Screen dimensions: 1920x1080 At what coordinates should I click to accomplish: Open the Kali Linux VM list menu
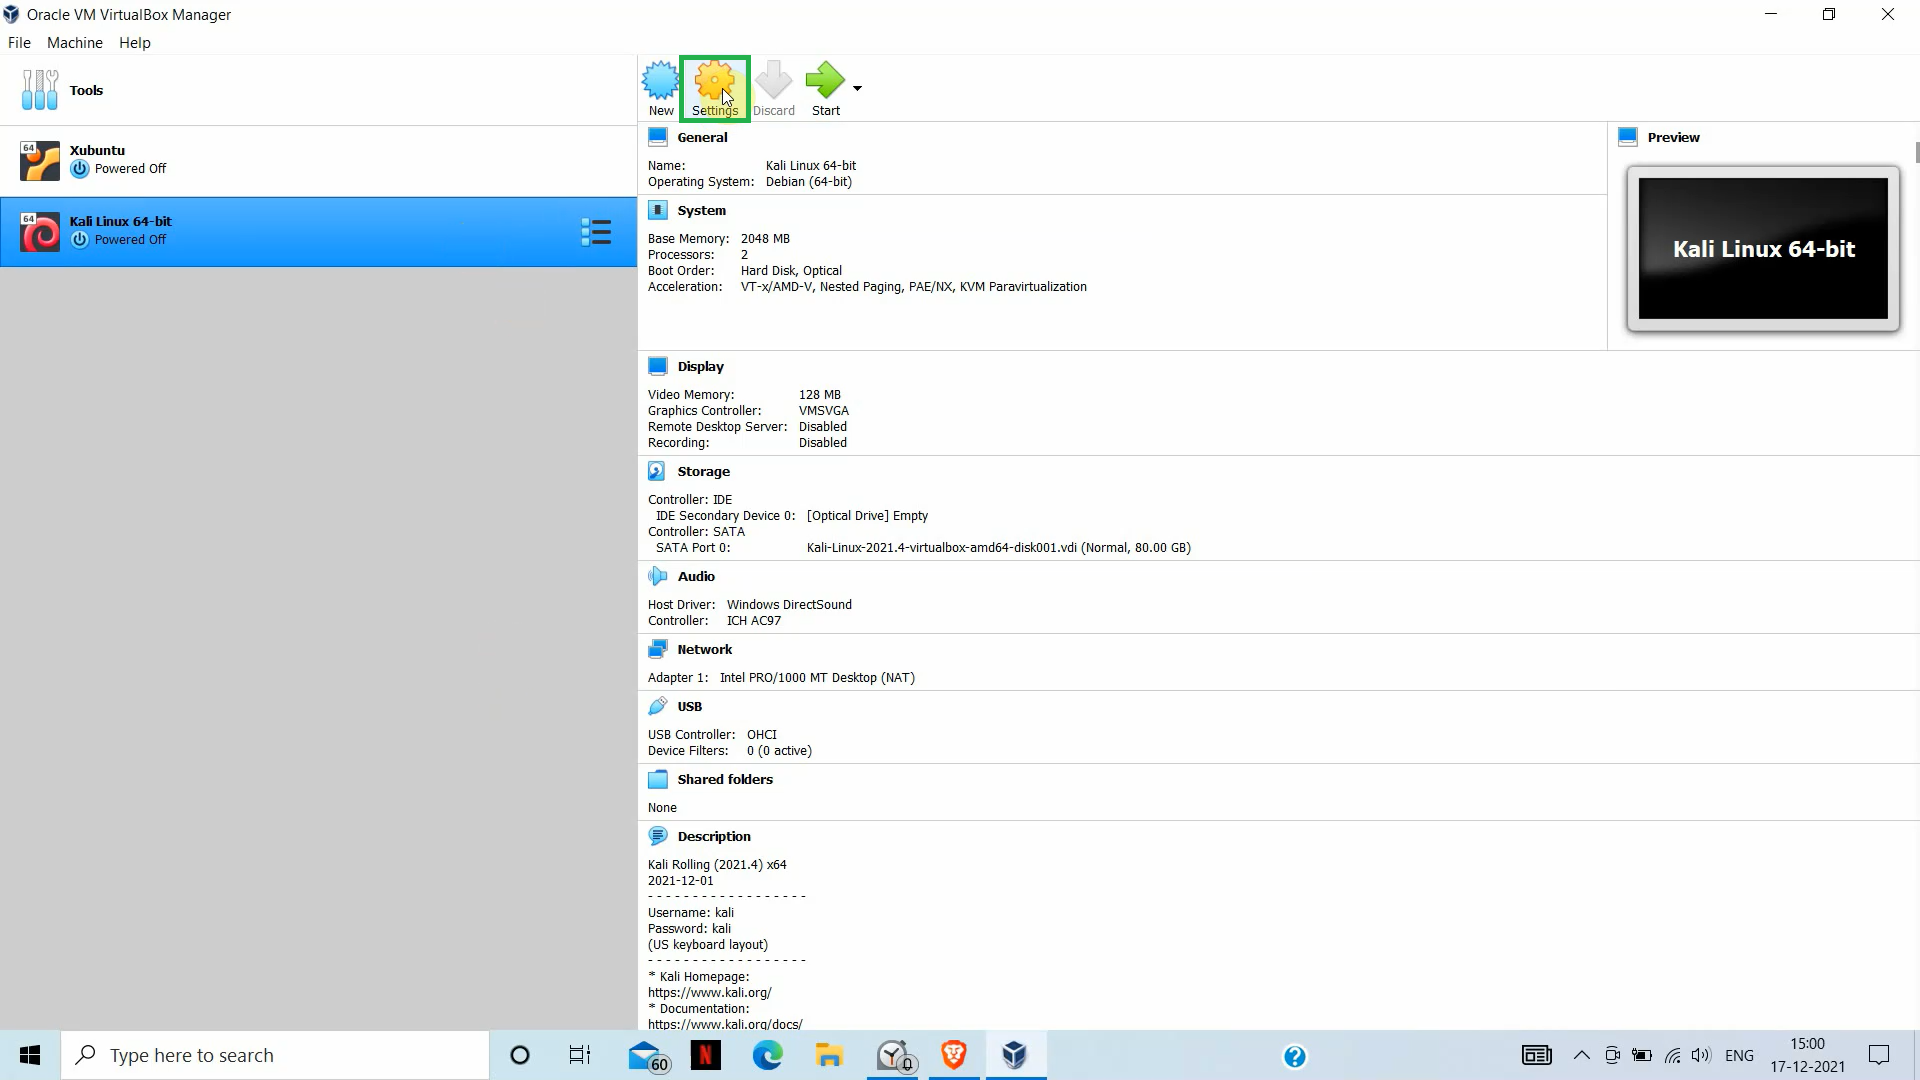(x=596, y=231)
